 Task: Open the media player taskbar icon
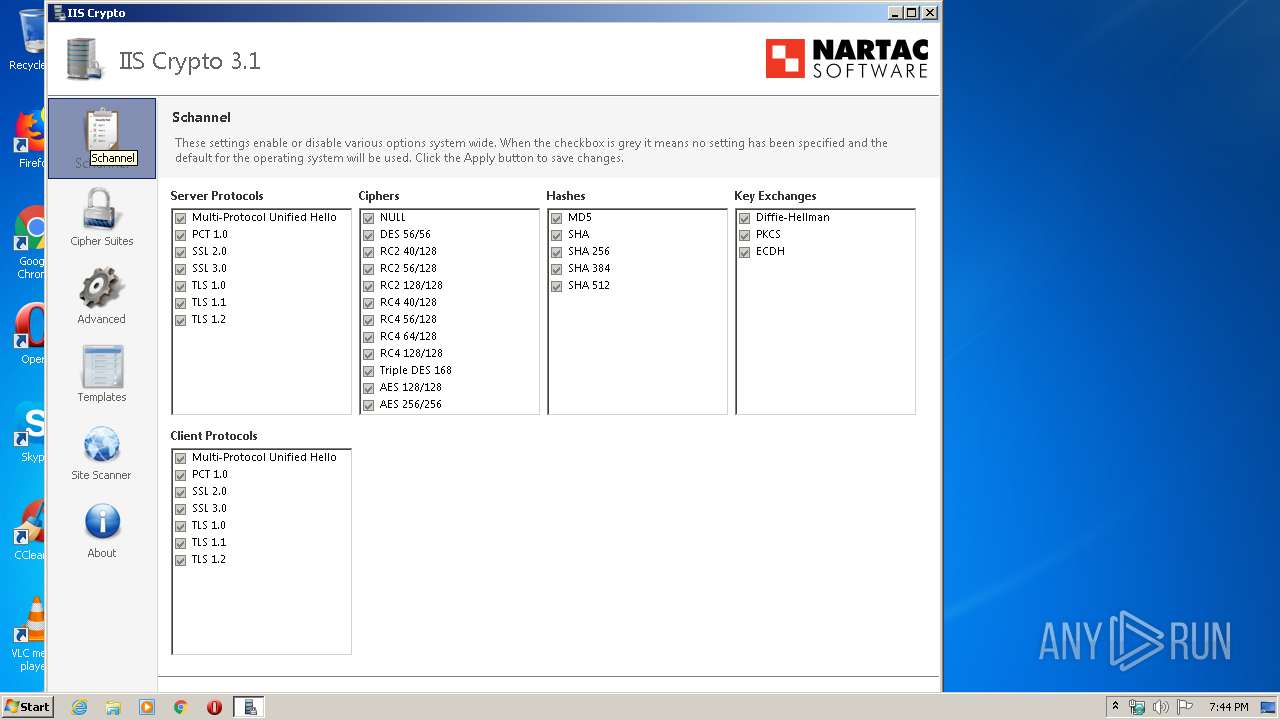pos(147,707)
